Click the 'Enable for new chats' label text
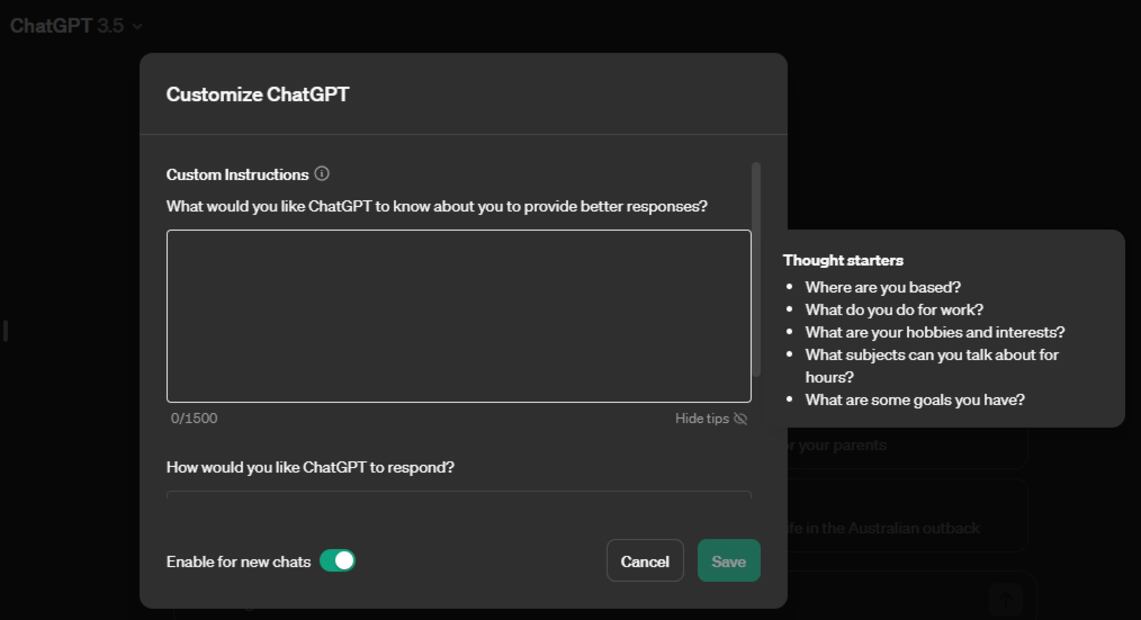 238,562
